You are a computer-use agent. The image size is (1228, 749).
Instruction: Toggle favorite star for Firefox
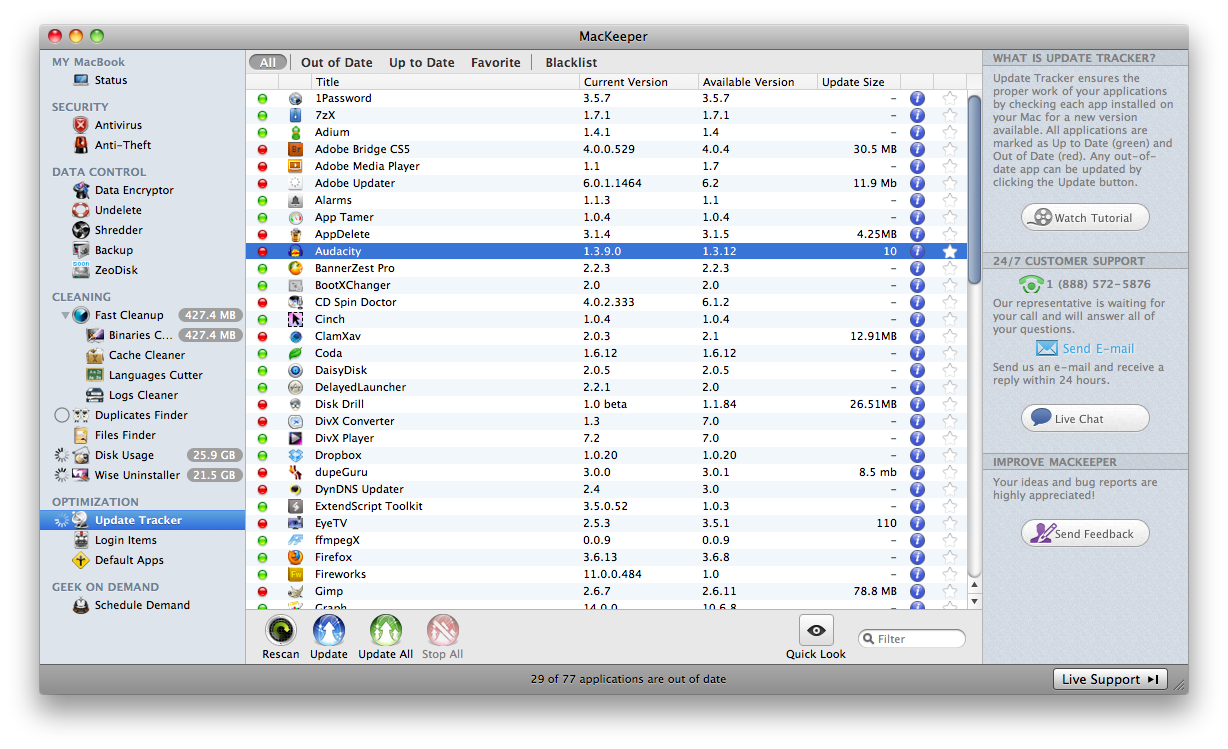(950, 557)
